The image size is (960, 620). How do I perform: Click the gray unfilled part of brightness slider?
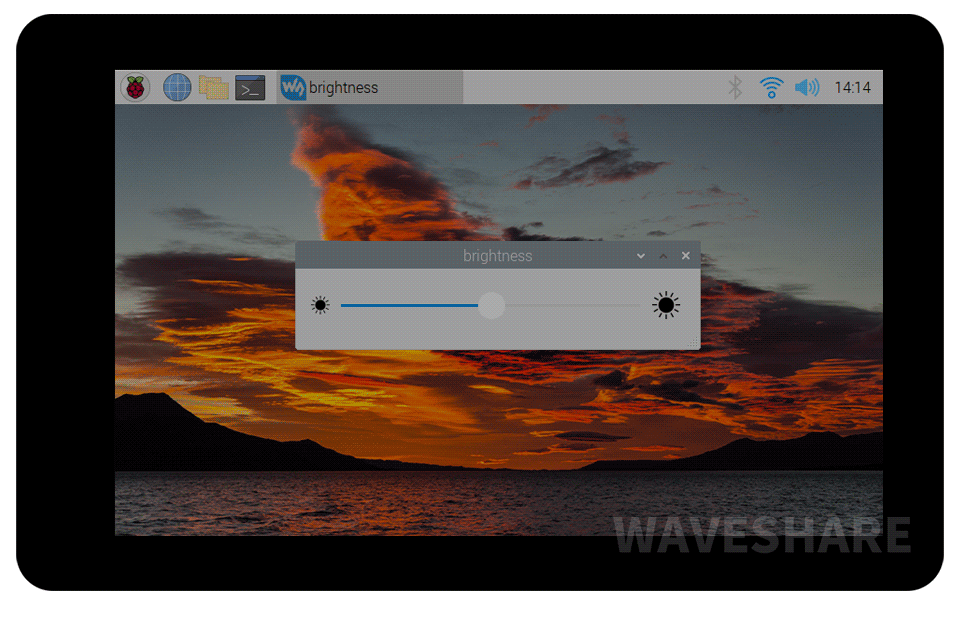pyautogui.click(x=572, y=306)
